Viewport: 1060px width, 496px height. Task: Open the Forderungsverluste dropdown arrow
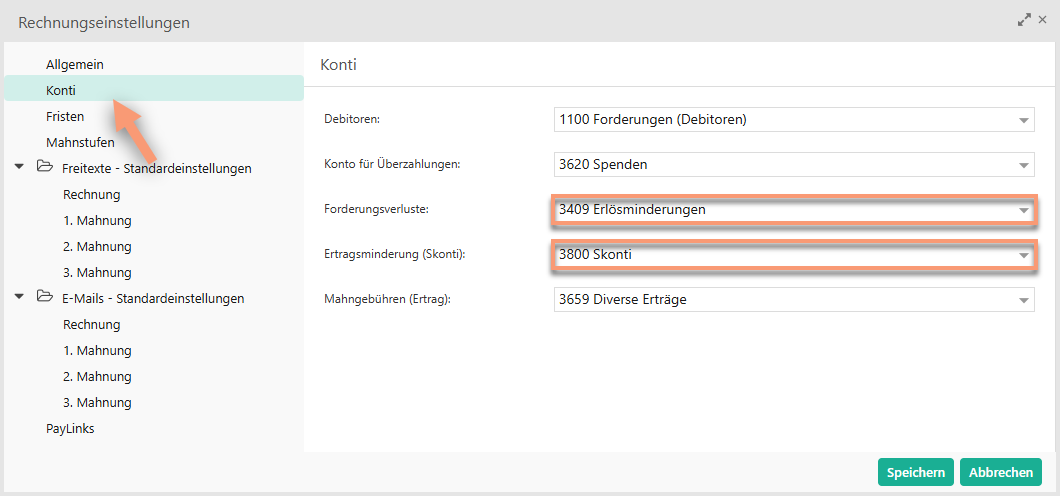(x=1023, y=210)
